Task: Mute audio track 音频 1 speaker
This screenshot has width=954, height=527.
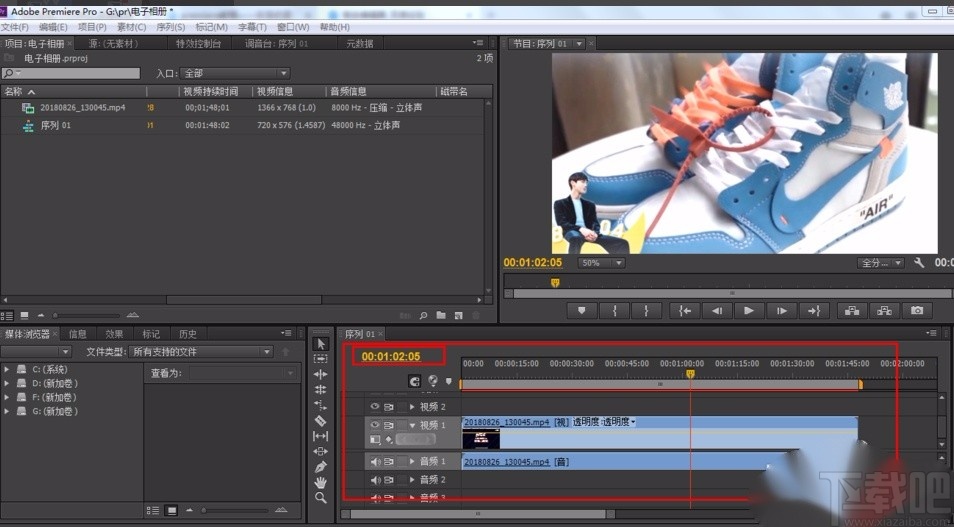Action: [375, 462]
